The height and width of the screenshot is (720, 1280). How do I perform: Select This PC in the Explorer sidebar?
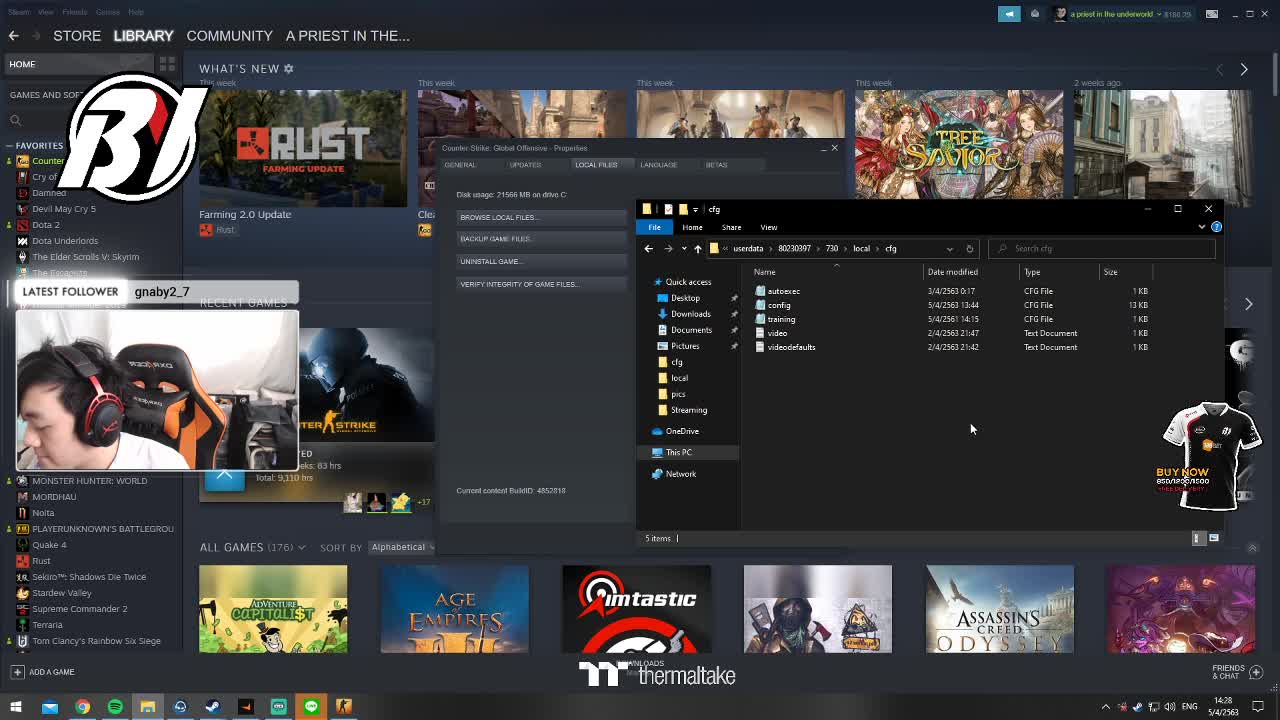[678, 452]
